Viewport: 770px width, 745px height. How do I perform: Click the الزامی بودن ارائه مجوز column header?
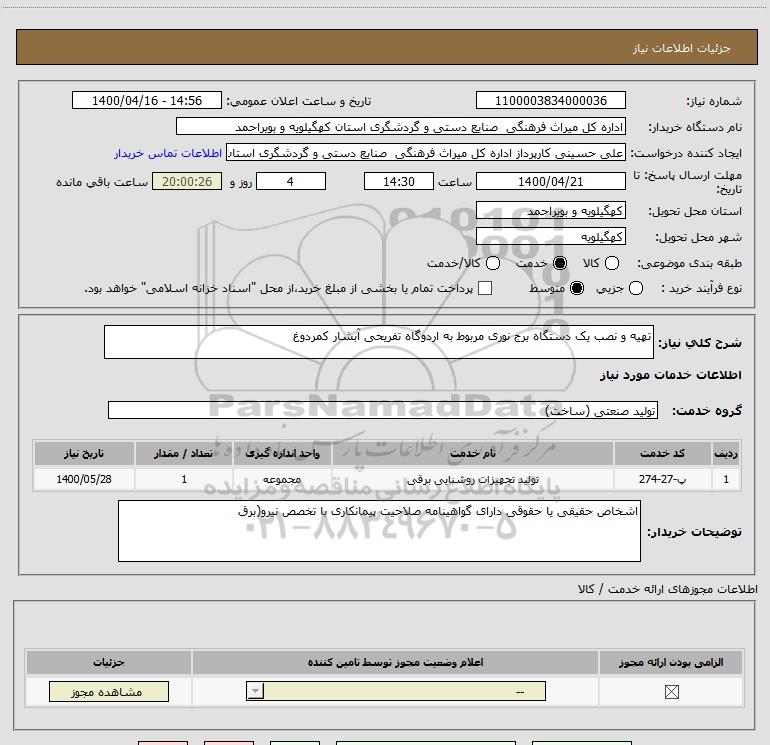[671, 662]
